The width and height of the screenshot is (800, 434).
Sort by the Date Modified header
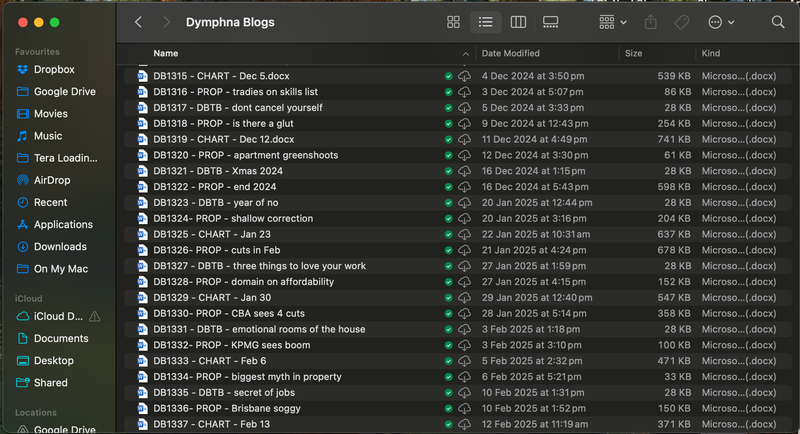tap(510, 54)
